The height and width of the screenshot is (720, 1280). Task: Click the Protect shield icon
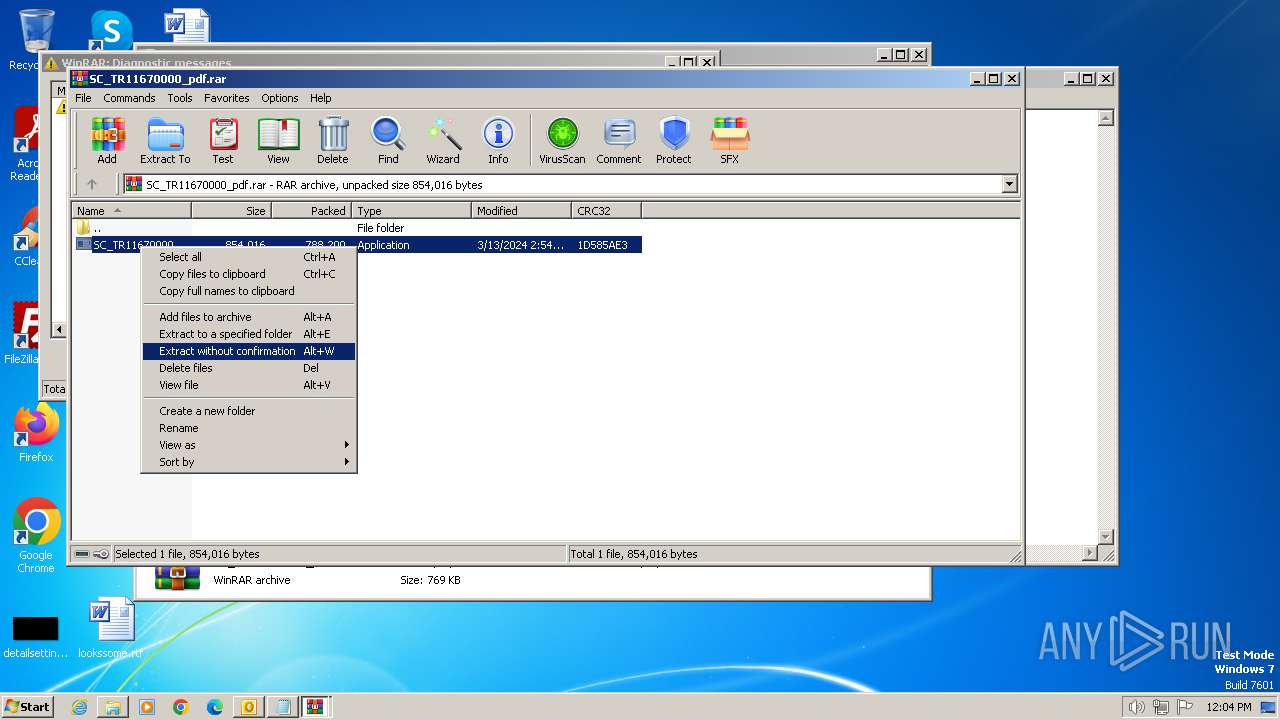pyautogui.click(x=674, y=141)
